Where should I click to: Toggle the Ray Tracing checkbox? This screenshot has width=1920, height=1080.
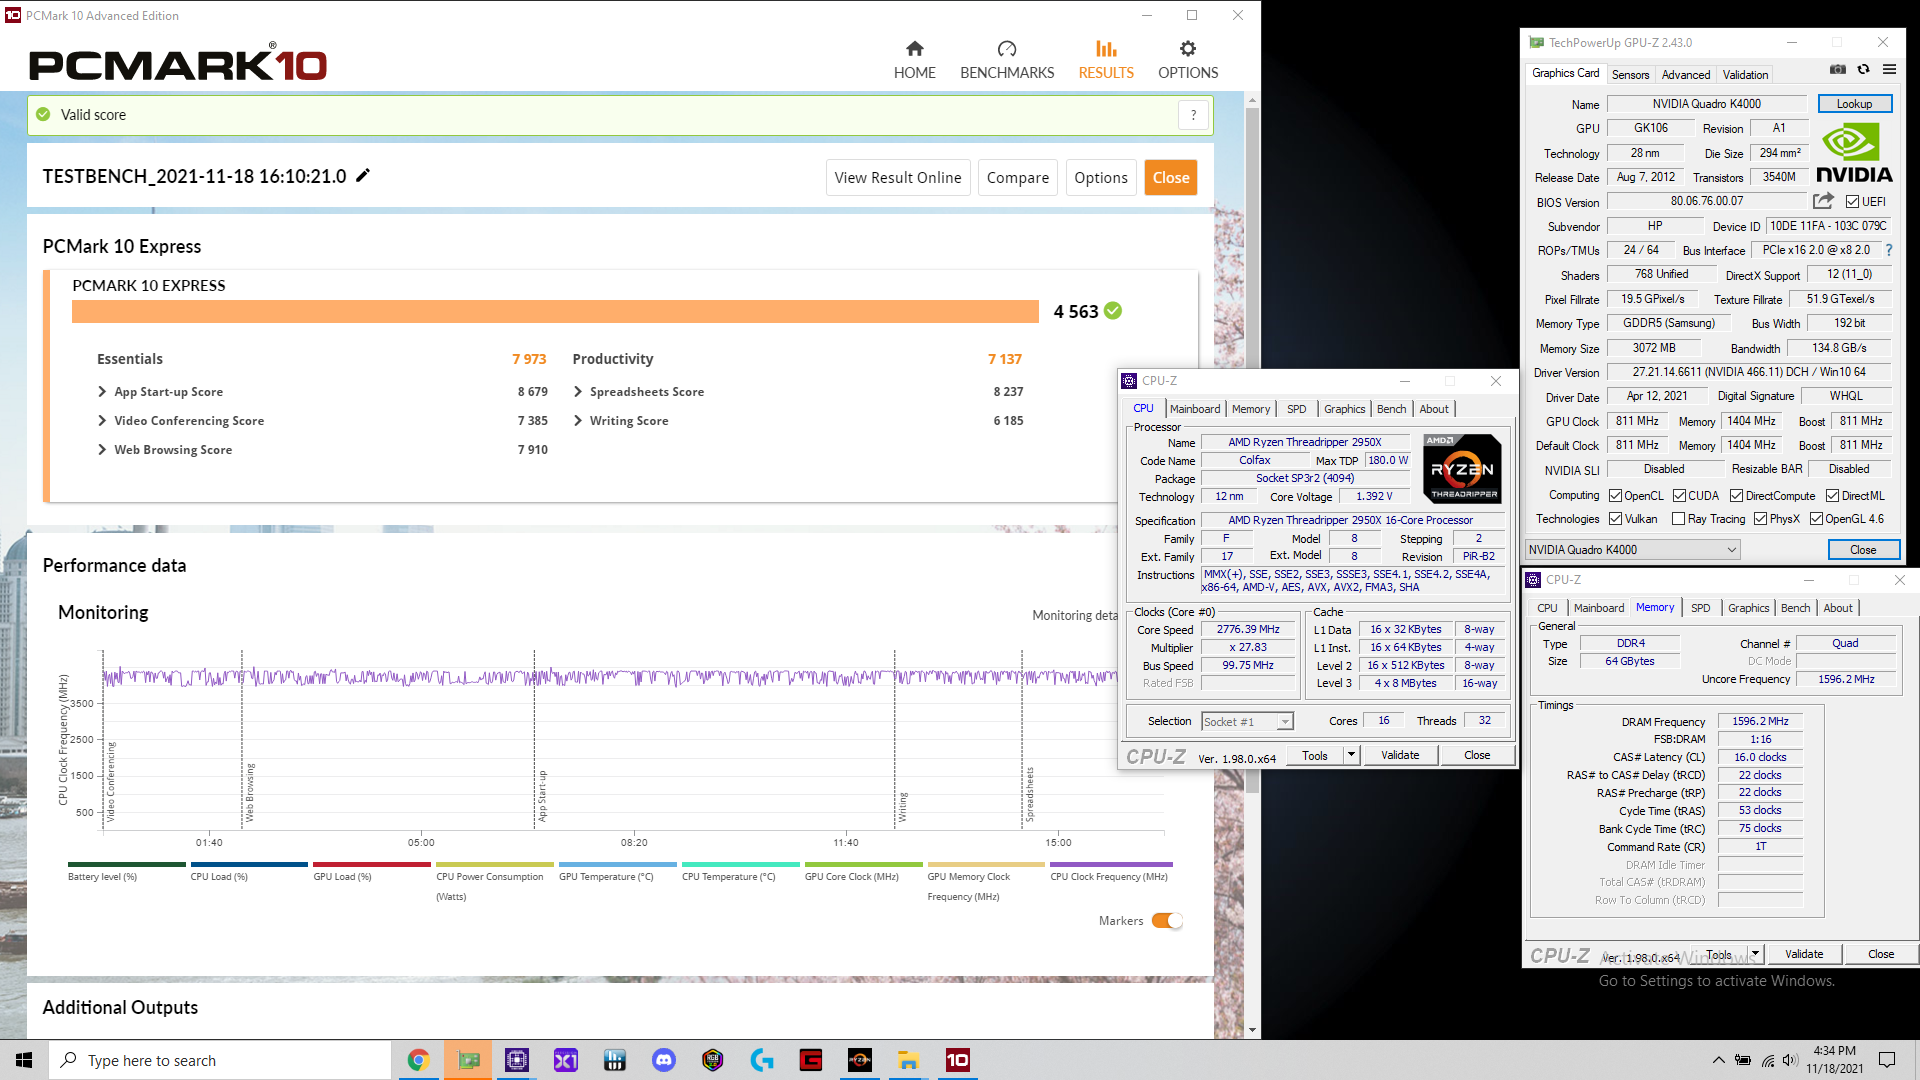coord(1678,519)
